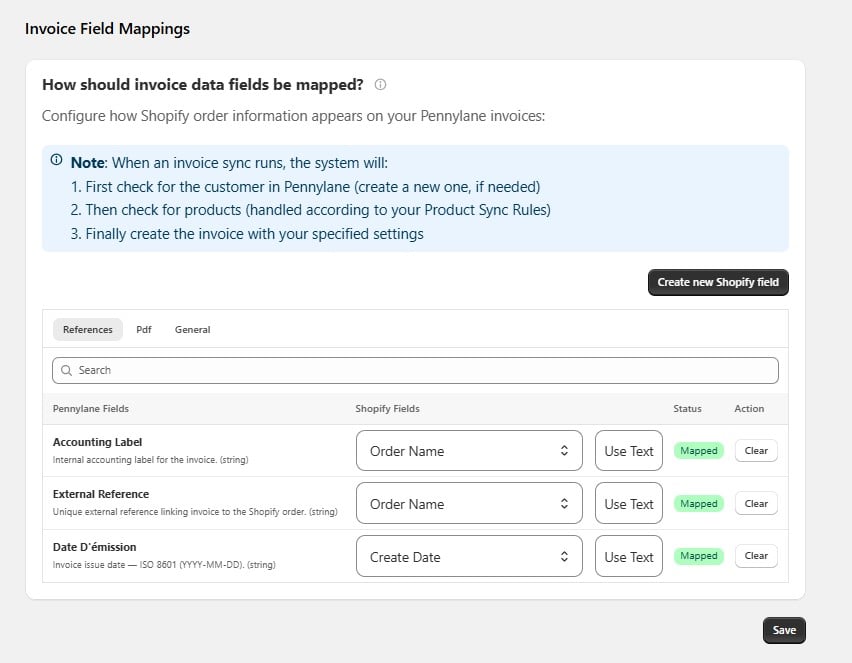Click the Invoice Field Mappings page title
Screen dimensions: 852x663
[x=107, y=29]
